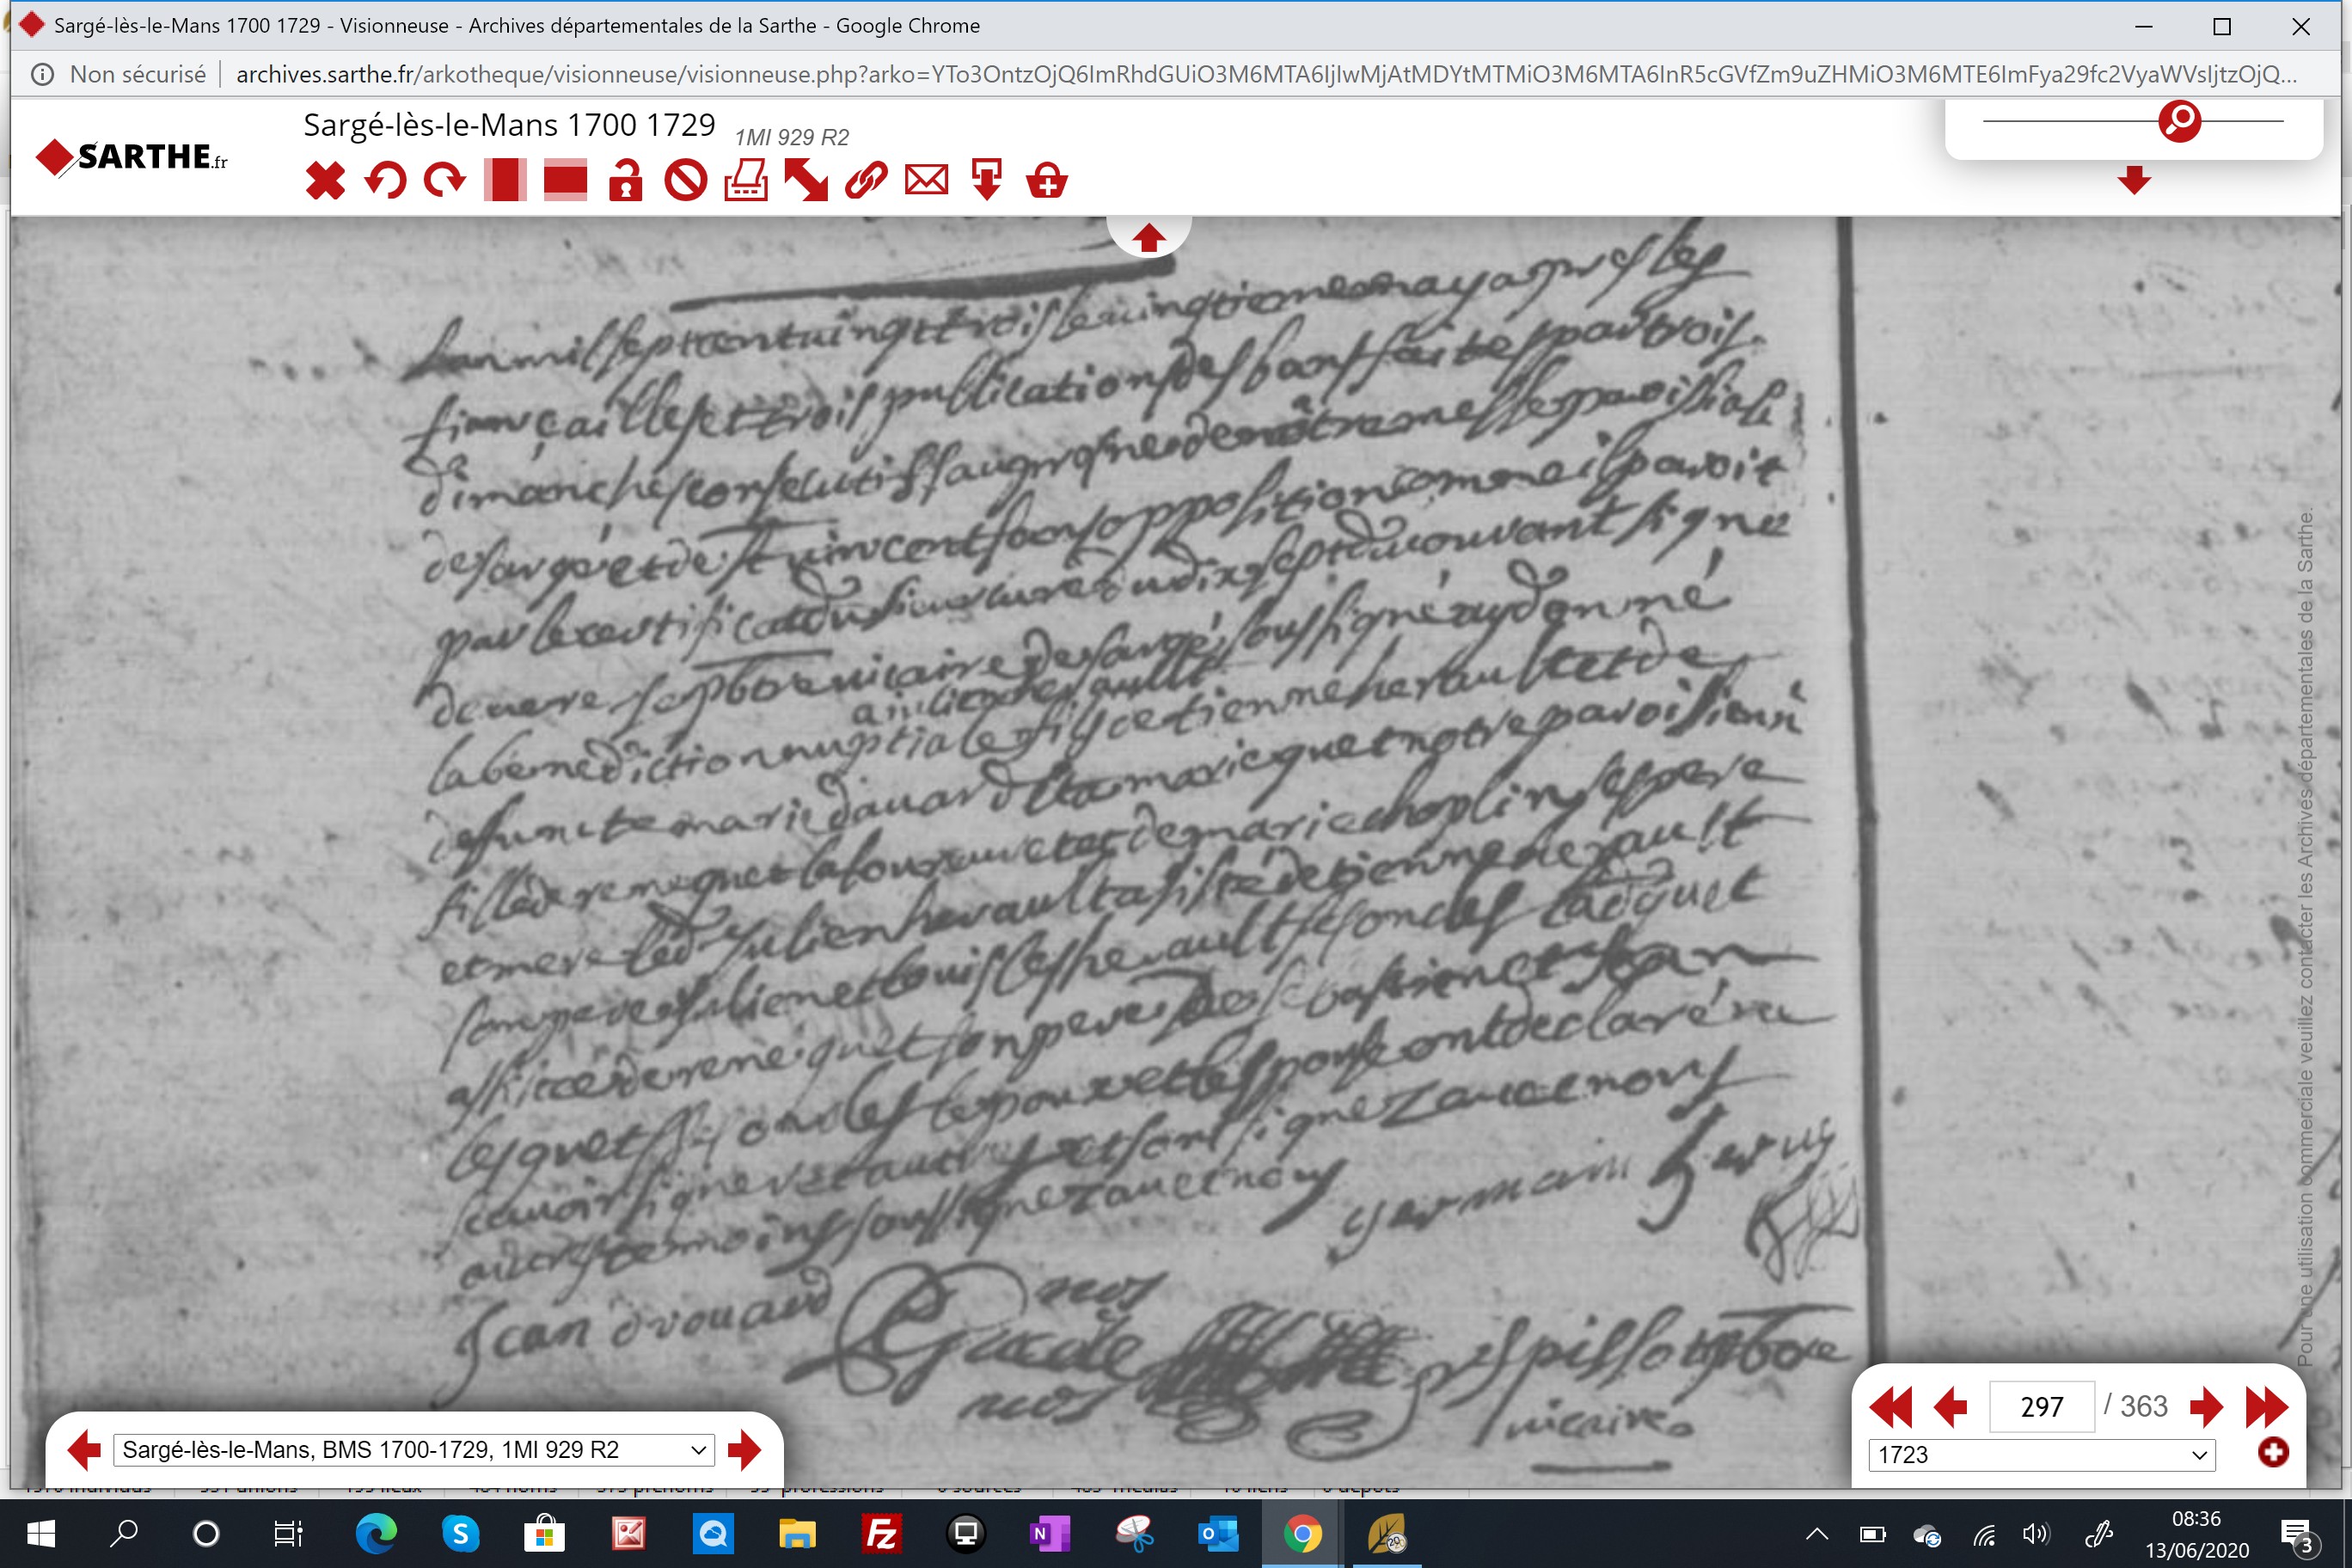Screen dimensions: 2352x1568
Task: Enter fullscreen with the diagonal arrows icon
Action: tap(806, 181)
